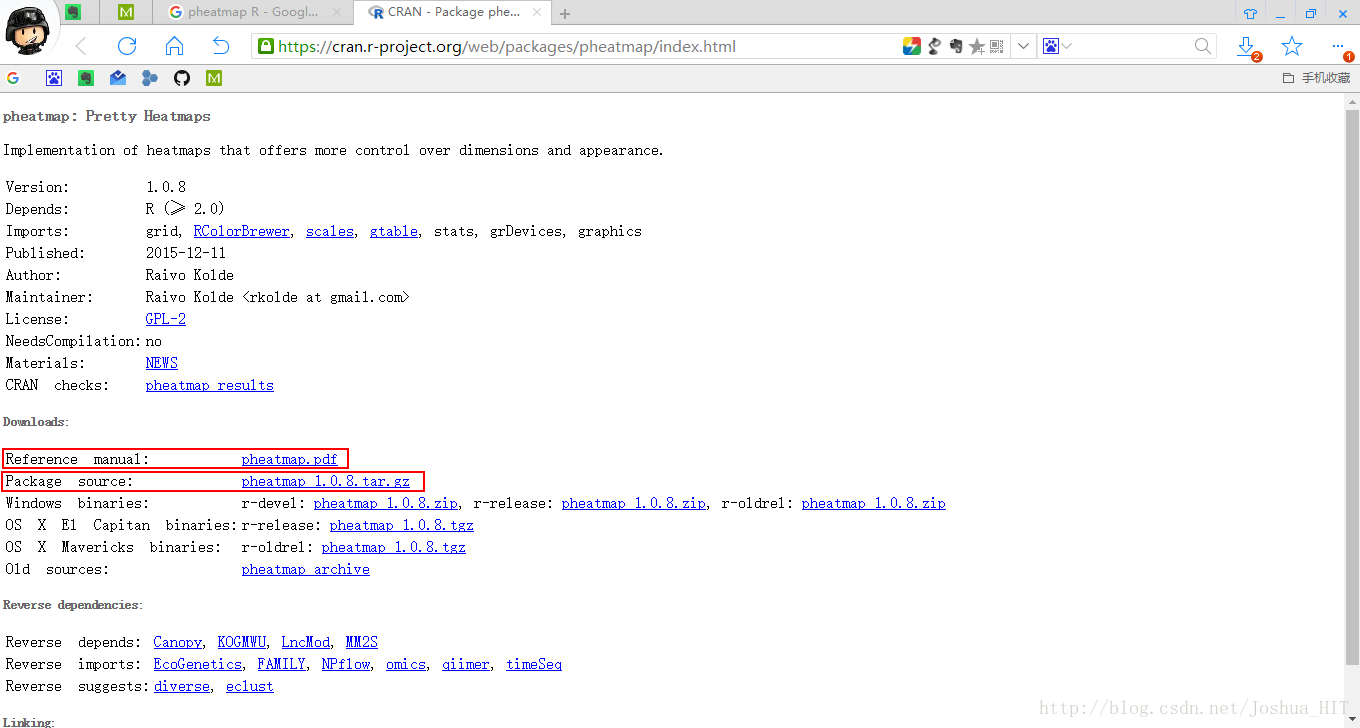Switch to the pinned Evernote tab
The image size is (1360, 728).
pyautogui.click(x=73, y=13)
